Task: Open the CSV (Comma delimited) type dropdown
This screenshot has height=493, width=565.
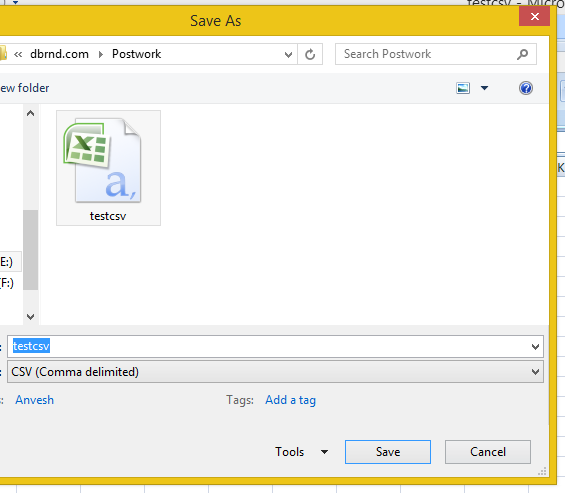Action: point(275,372)
